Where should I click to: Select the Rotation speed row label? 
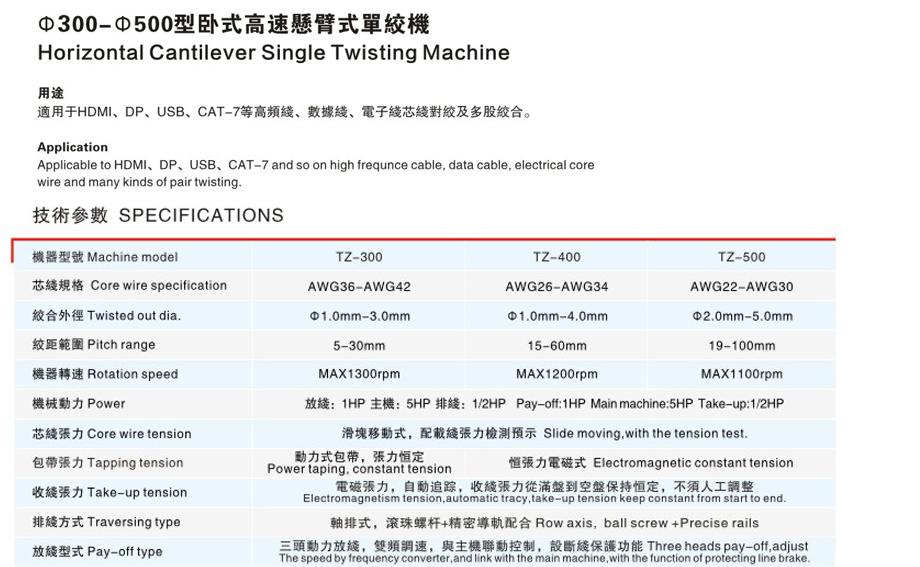coord(105,374)
